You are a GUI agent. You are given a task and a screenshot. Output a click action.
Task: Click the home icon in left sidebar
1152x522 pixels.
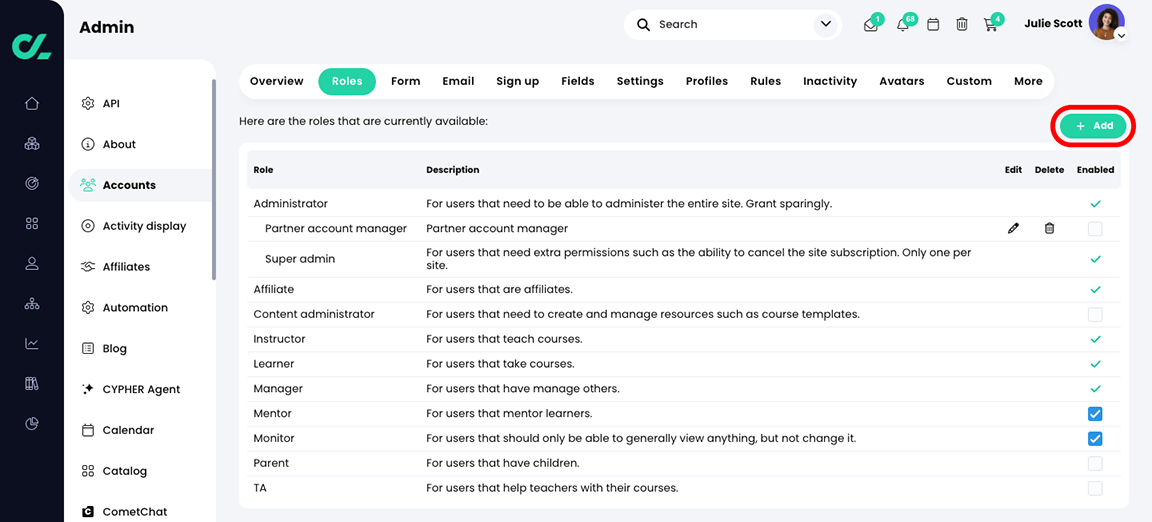(x=32, y=103)
